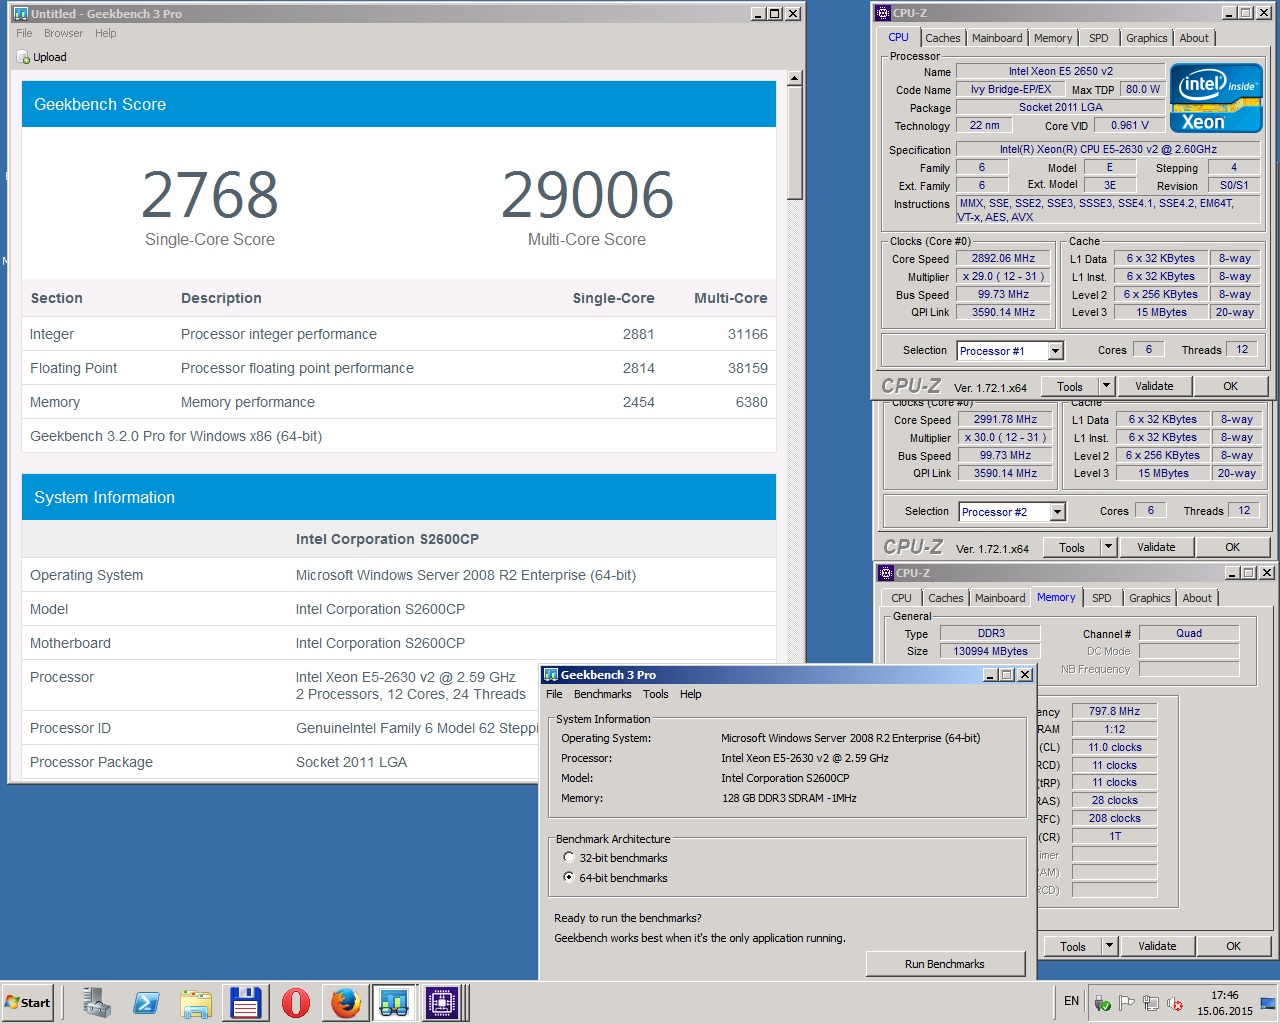The height and width of the screenshot is (1024, 1280).
Task: Switch to Caches tab in top CPU-Z window
Action: (942, 38)
